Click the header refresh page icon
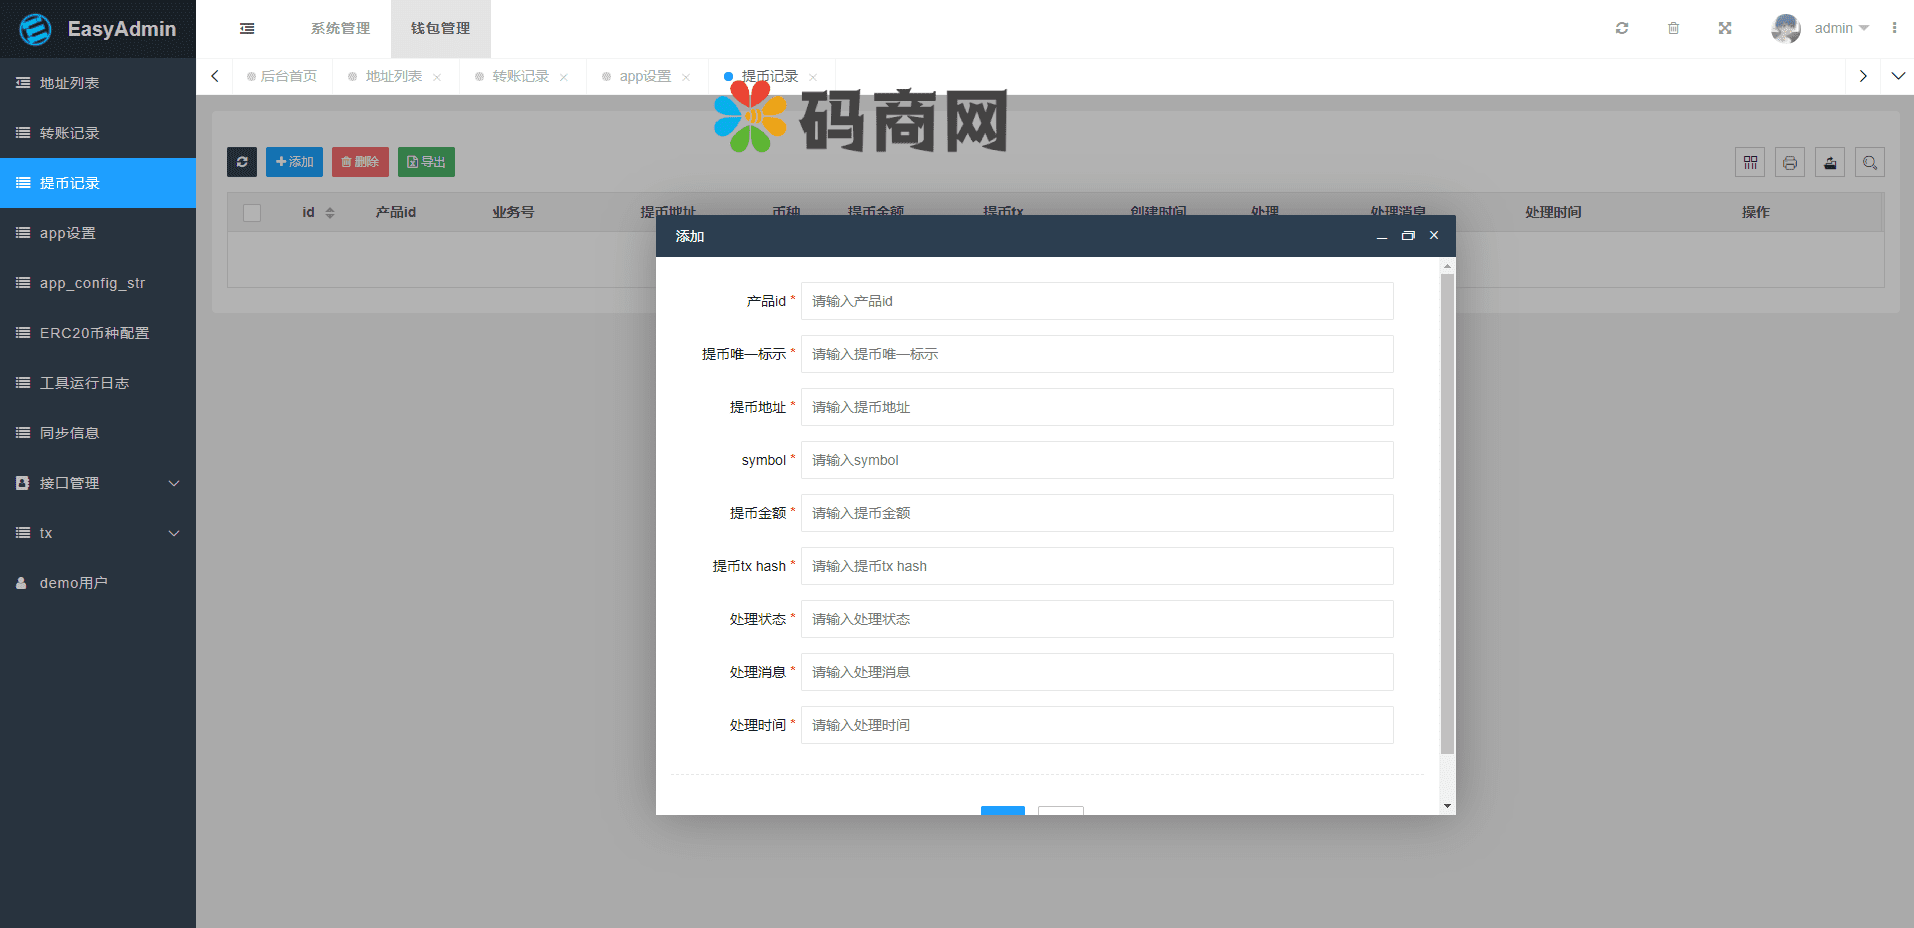The width and height of the screenshot is (1914, 928). tap(1622, 28)
